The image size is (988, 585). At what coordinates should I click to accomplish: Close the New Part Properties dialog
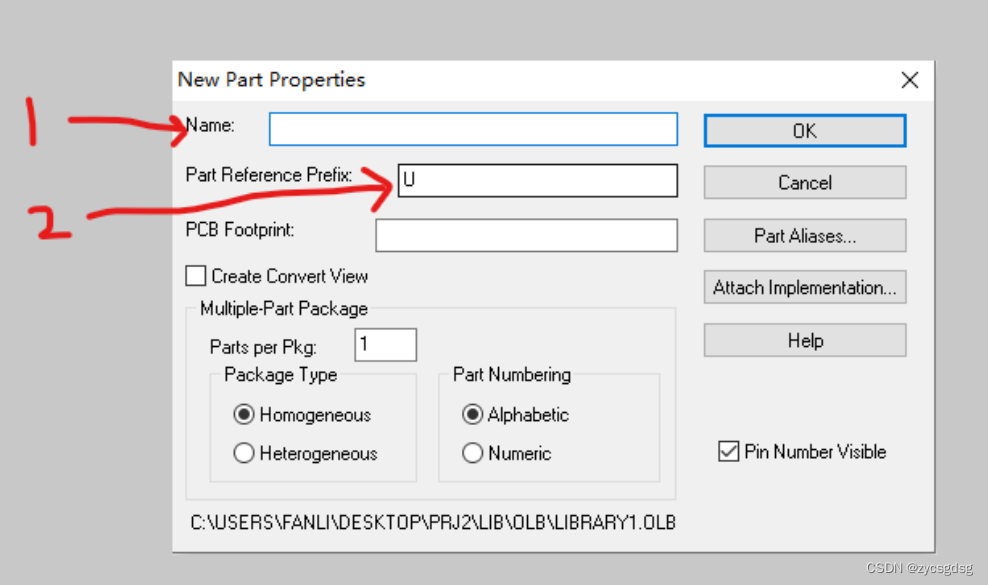909,80
